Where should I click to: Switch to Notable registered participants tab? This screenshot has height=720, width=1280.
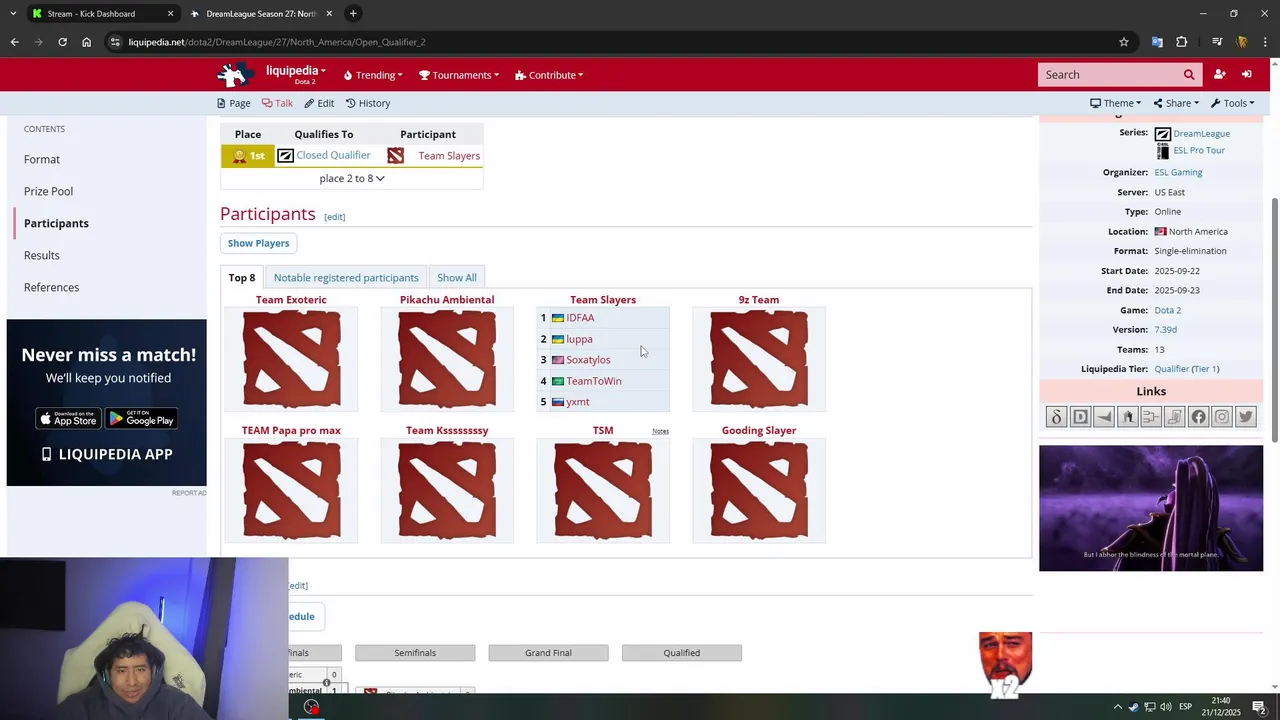(x=346, y=278)
